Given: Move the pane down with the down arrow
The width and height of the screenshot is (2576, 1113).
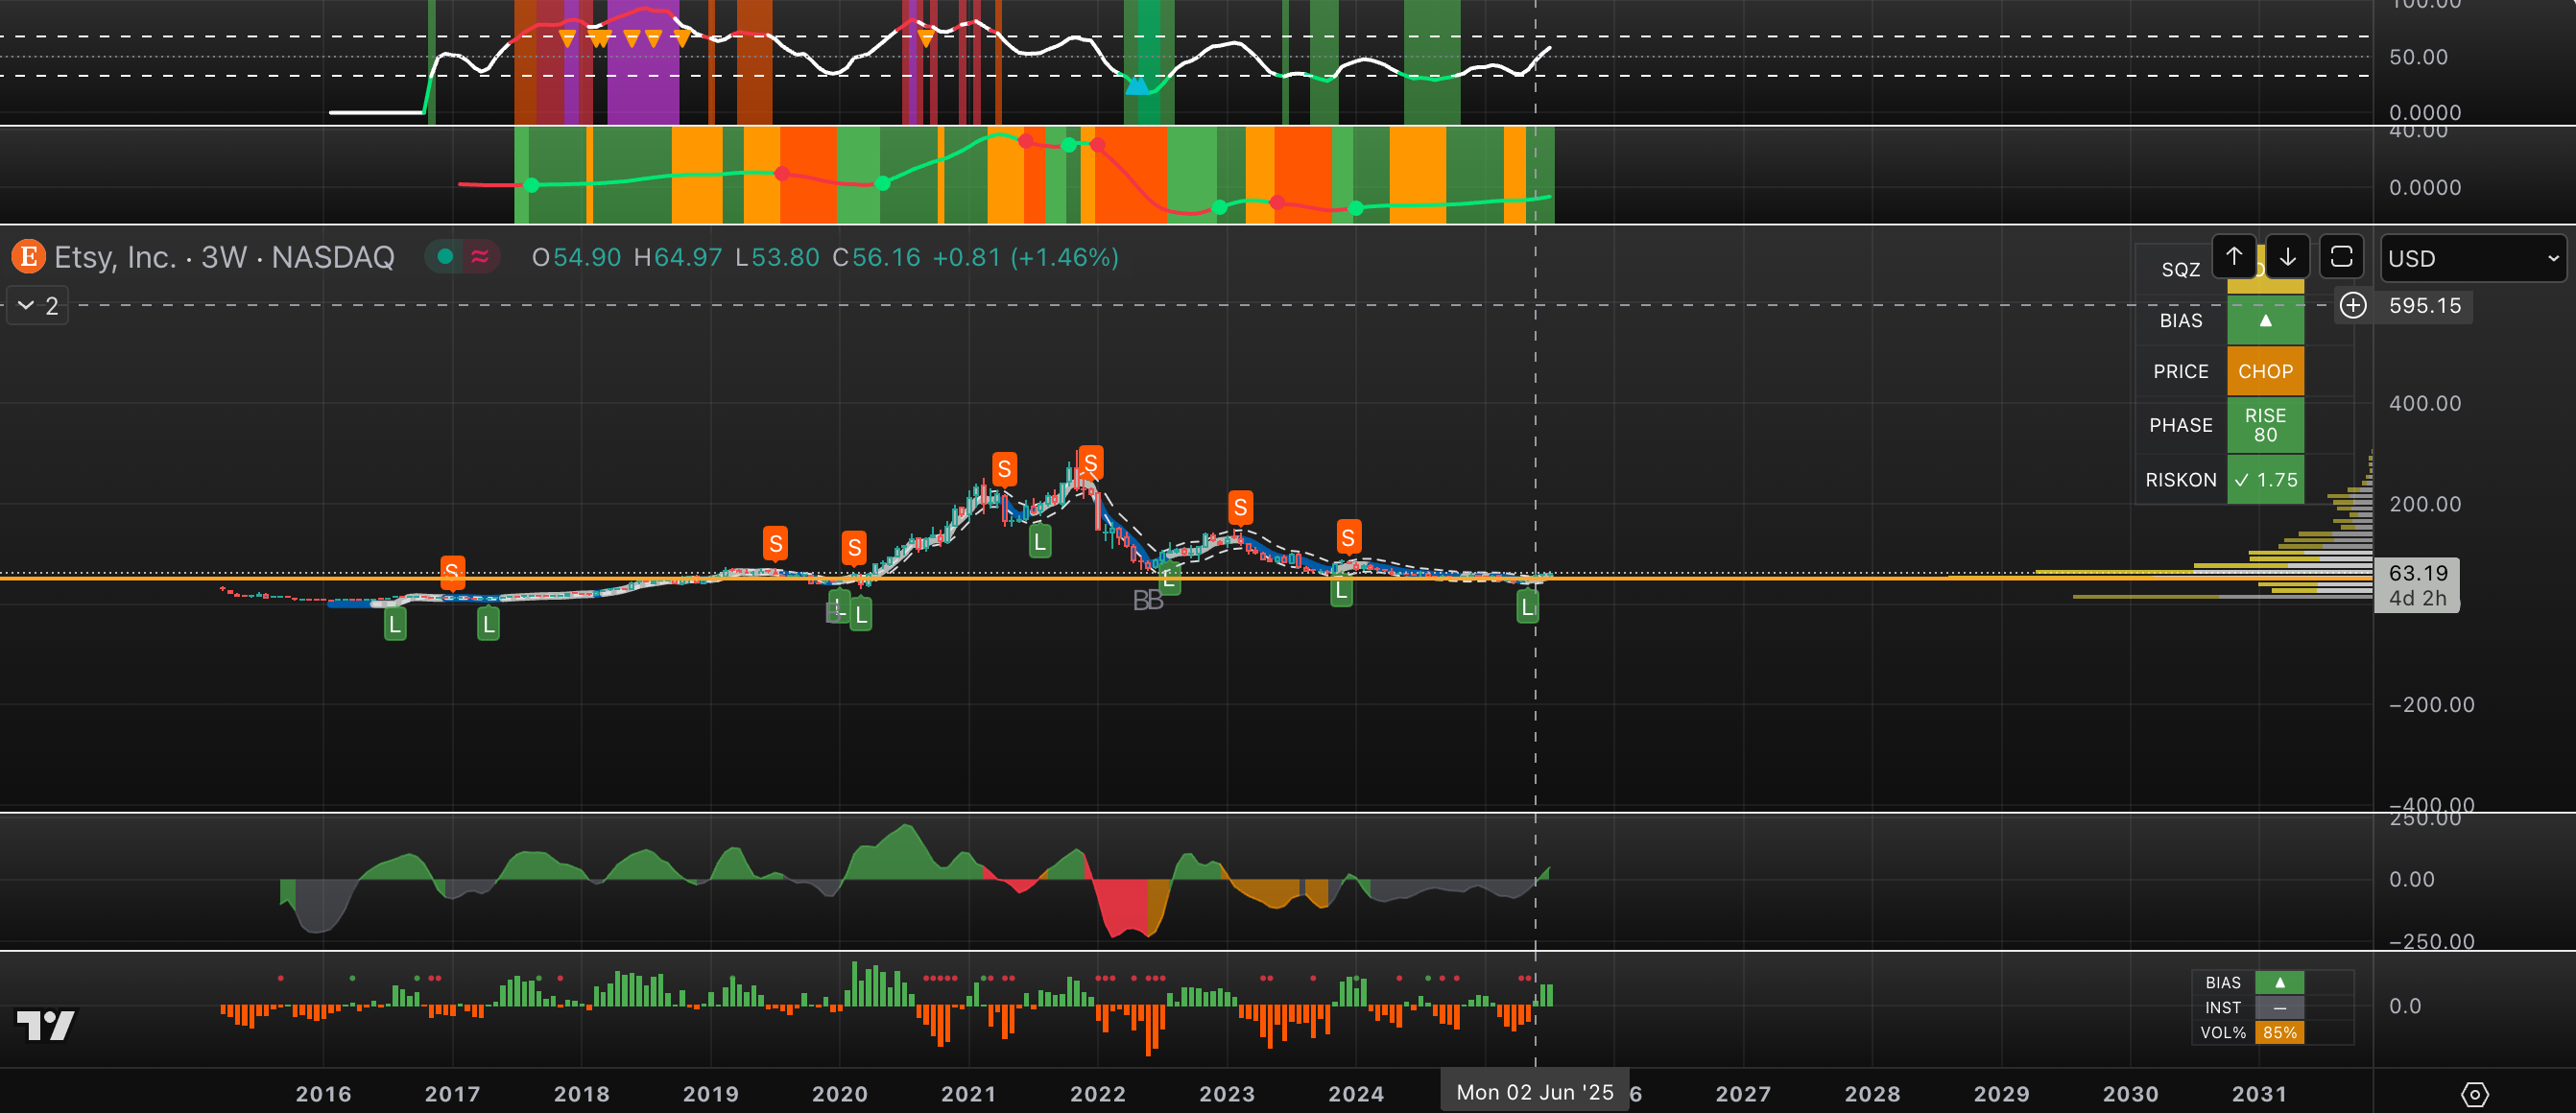Looking at the screenshot, I should coord(2288,257).
